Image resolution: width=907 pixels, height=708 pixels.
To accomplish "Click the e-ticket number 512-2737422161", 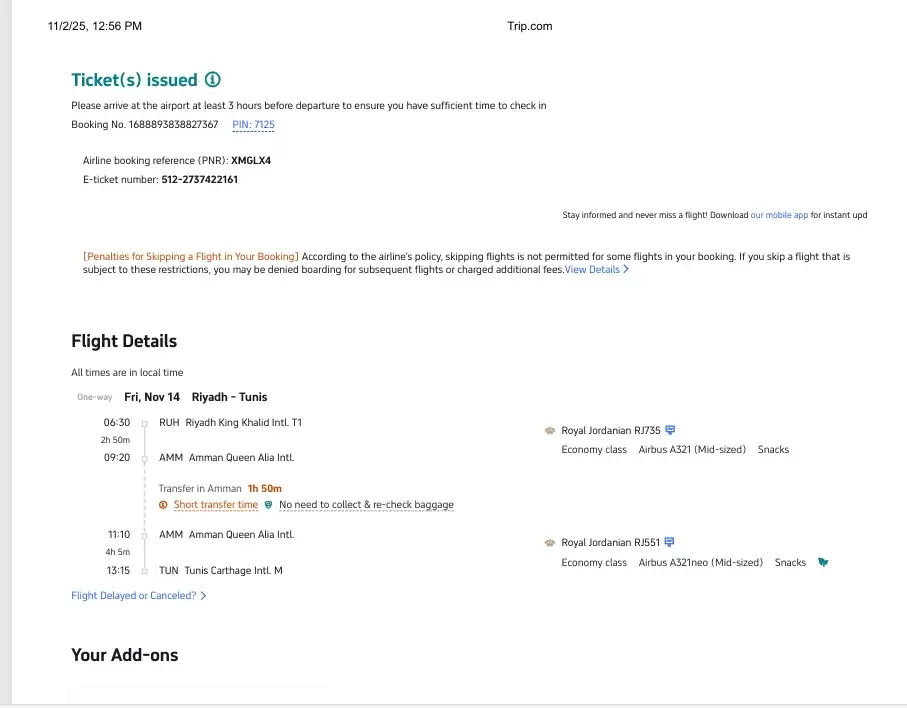I will click(x=199, y=180).
